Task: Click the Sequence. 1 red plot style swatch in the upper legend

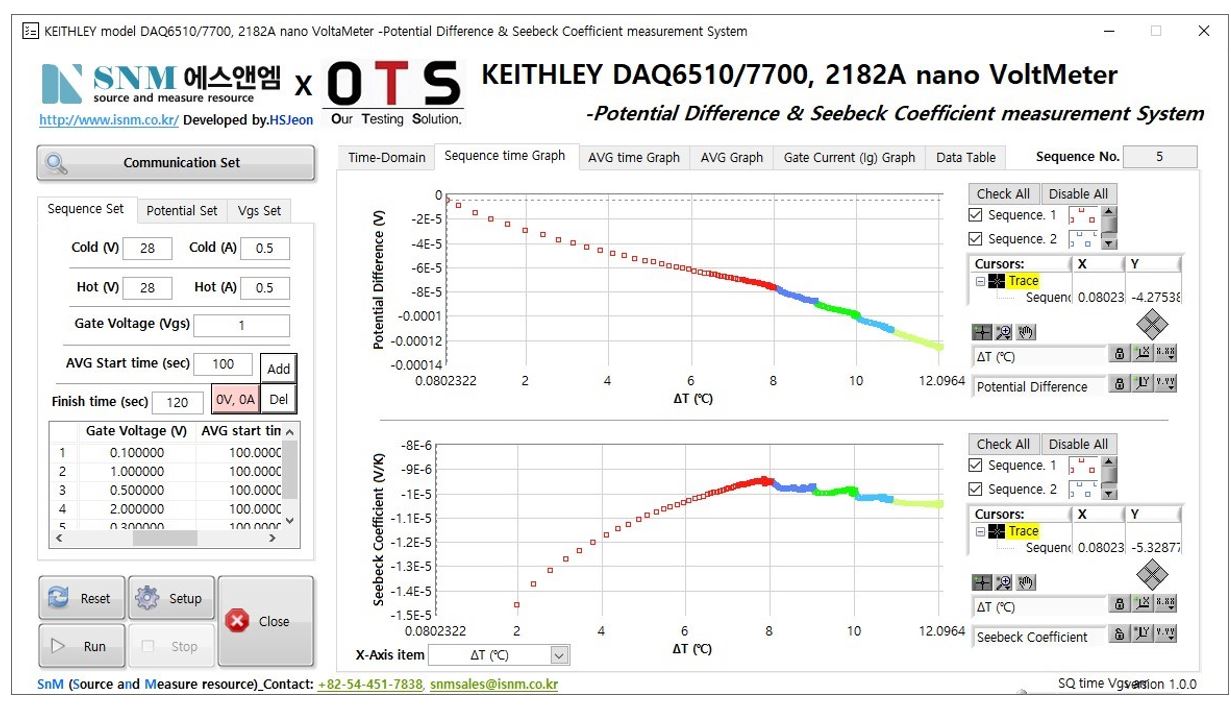Action: [1083, 215]
